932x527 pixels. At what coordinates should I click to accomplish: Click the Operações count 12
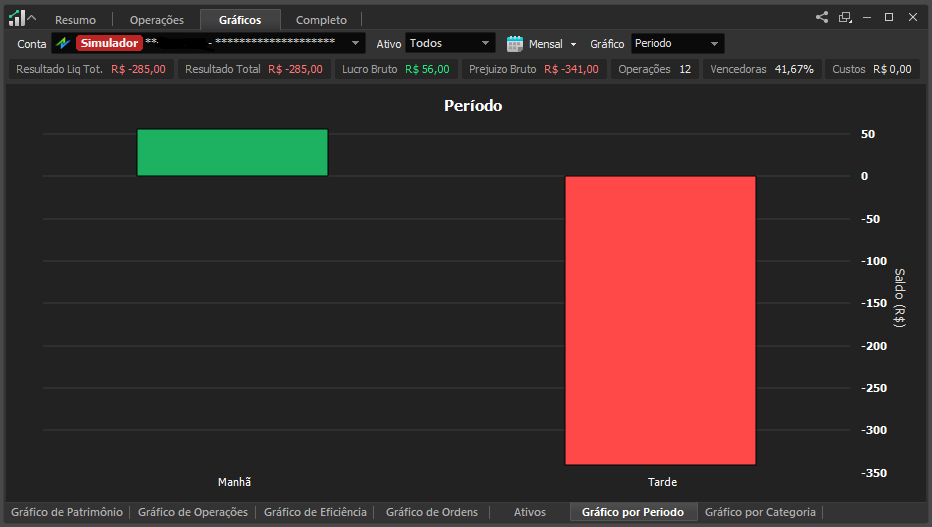[685, 69]
